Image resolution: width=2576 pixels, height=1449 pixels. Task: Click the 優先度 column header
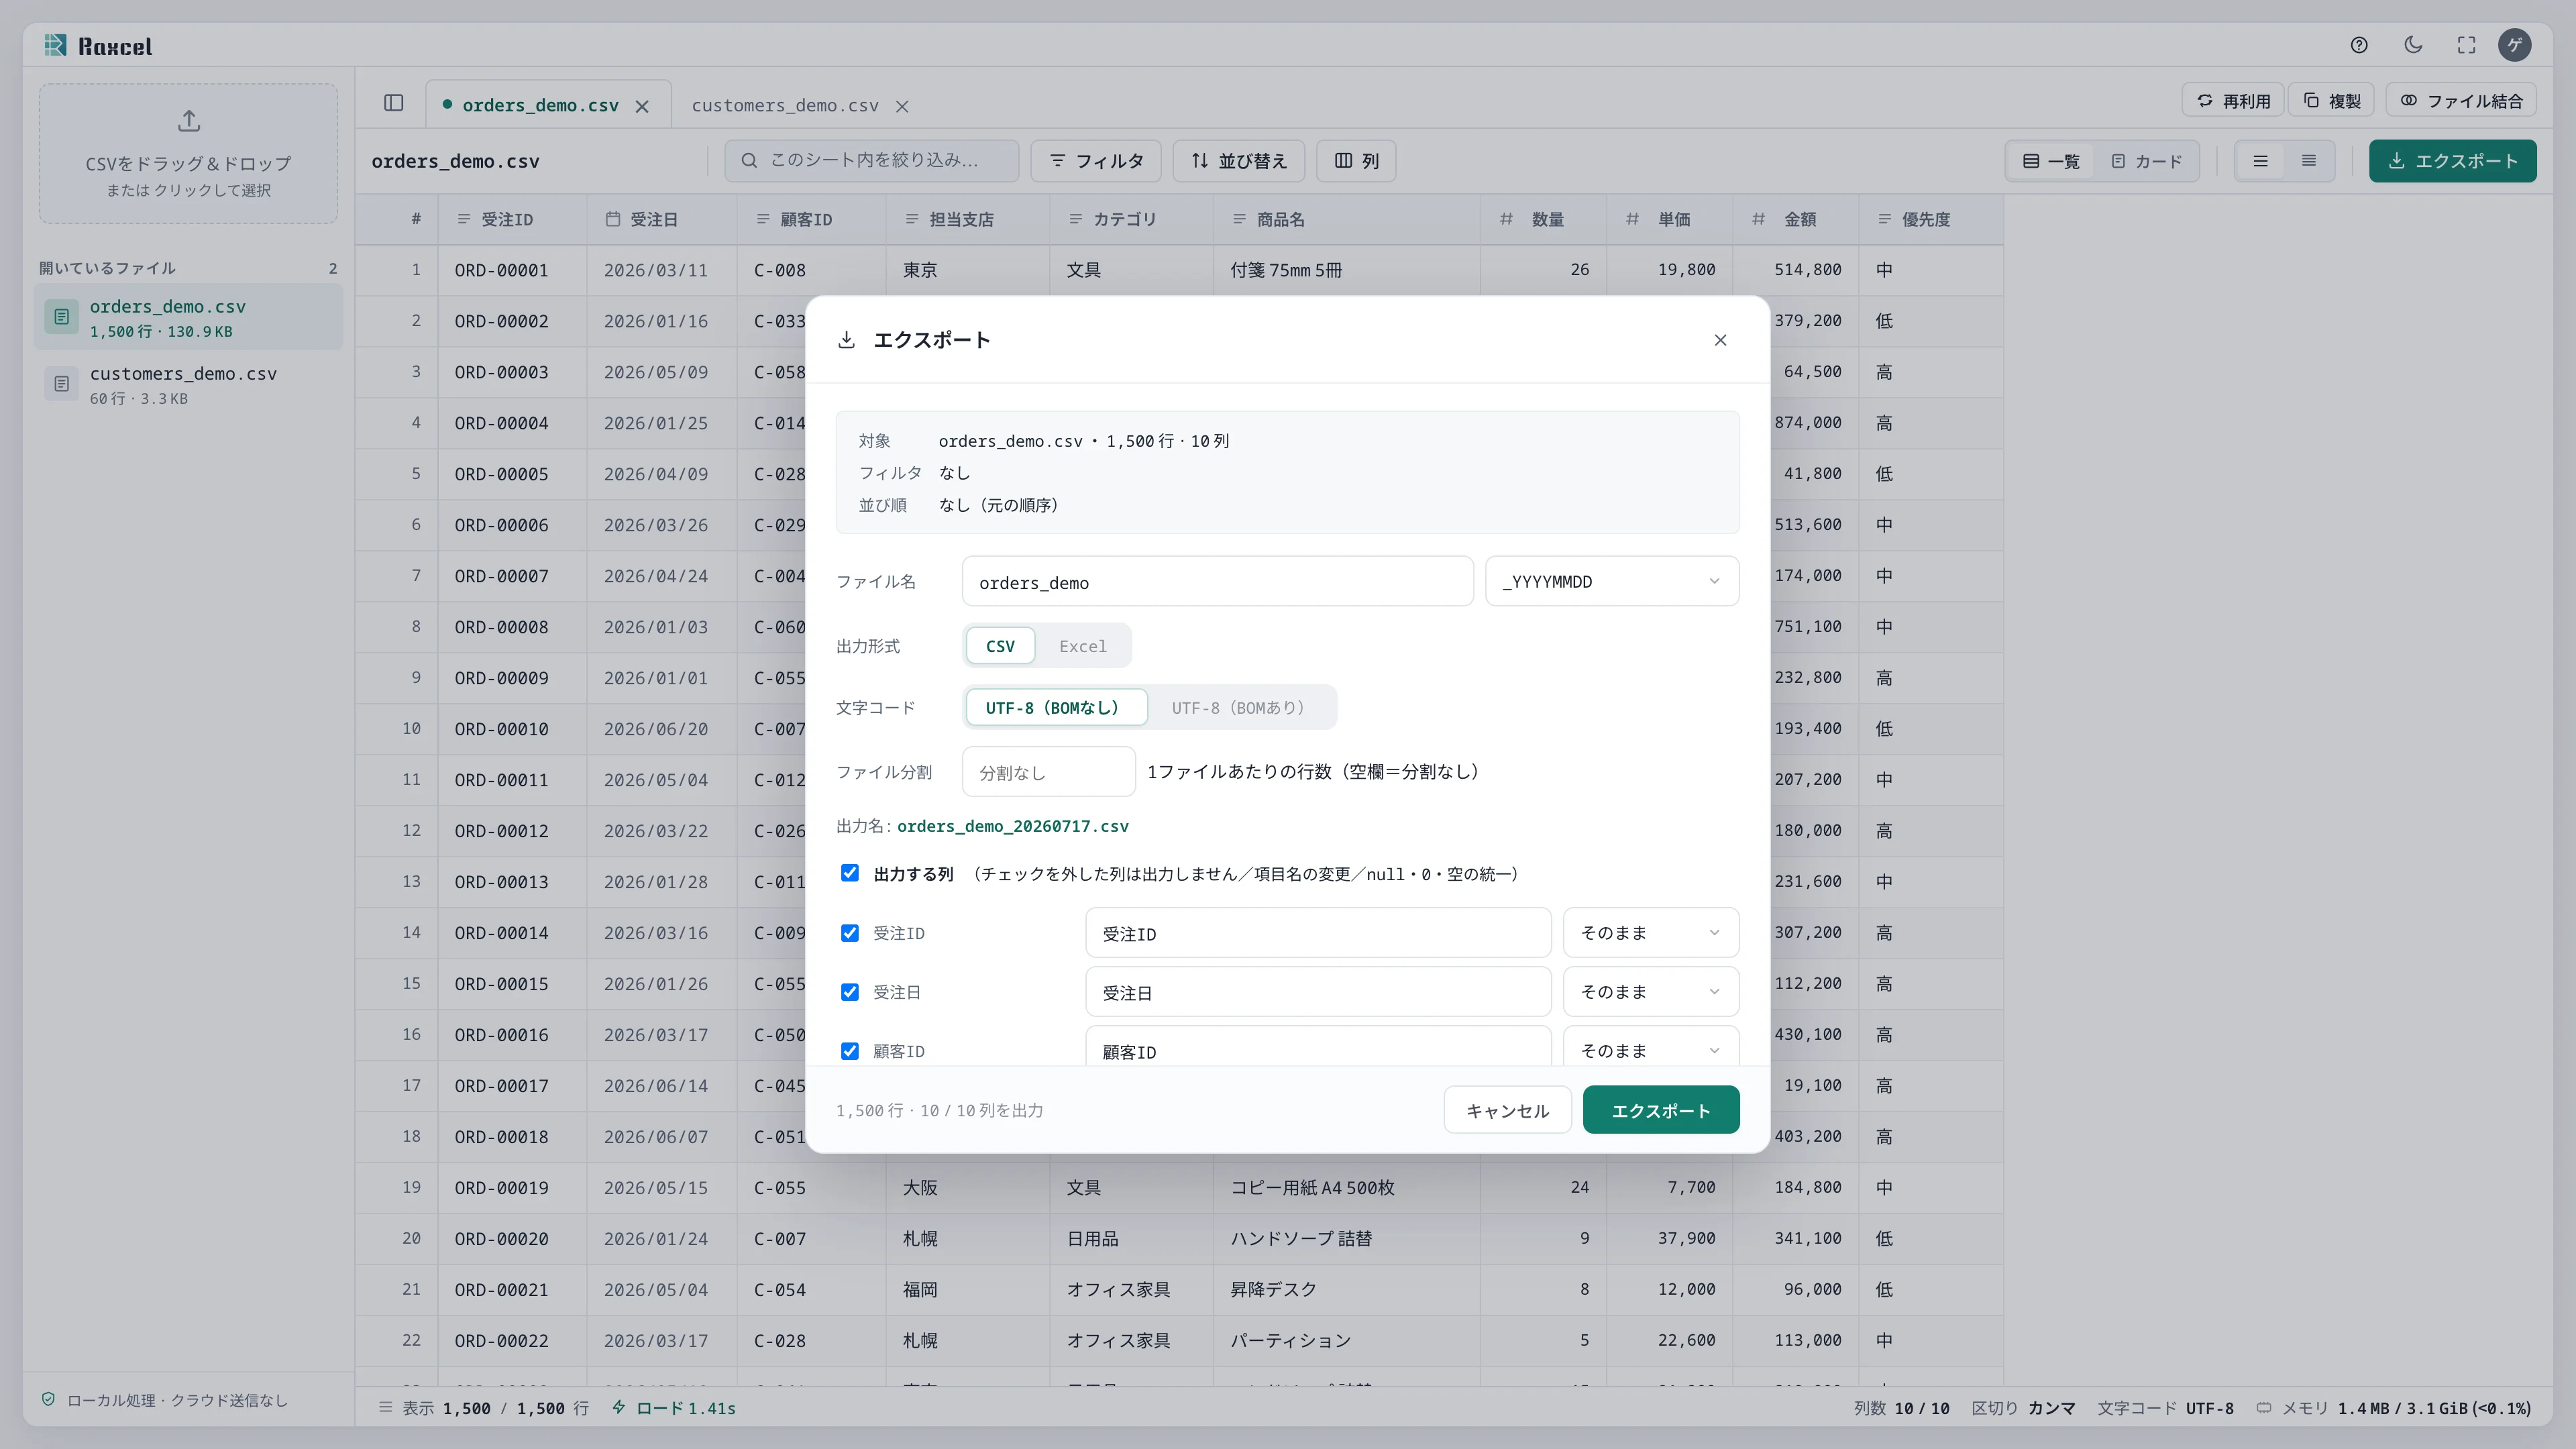(x=1930, y=219)
